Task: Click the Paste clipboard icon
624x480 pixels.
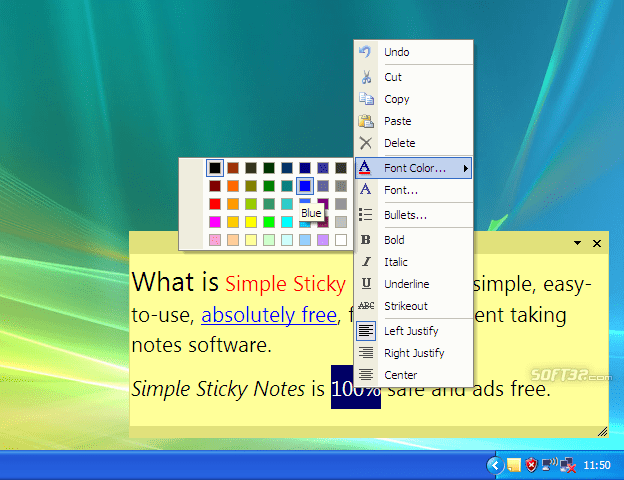Action: pyautogui.click(x=366, y=121)
